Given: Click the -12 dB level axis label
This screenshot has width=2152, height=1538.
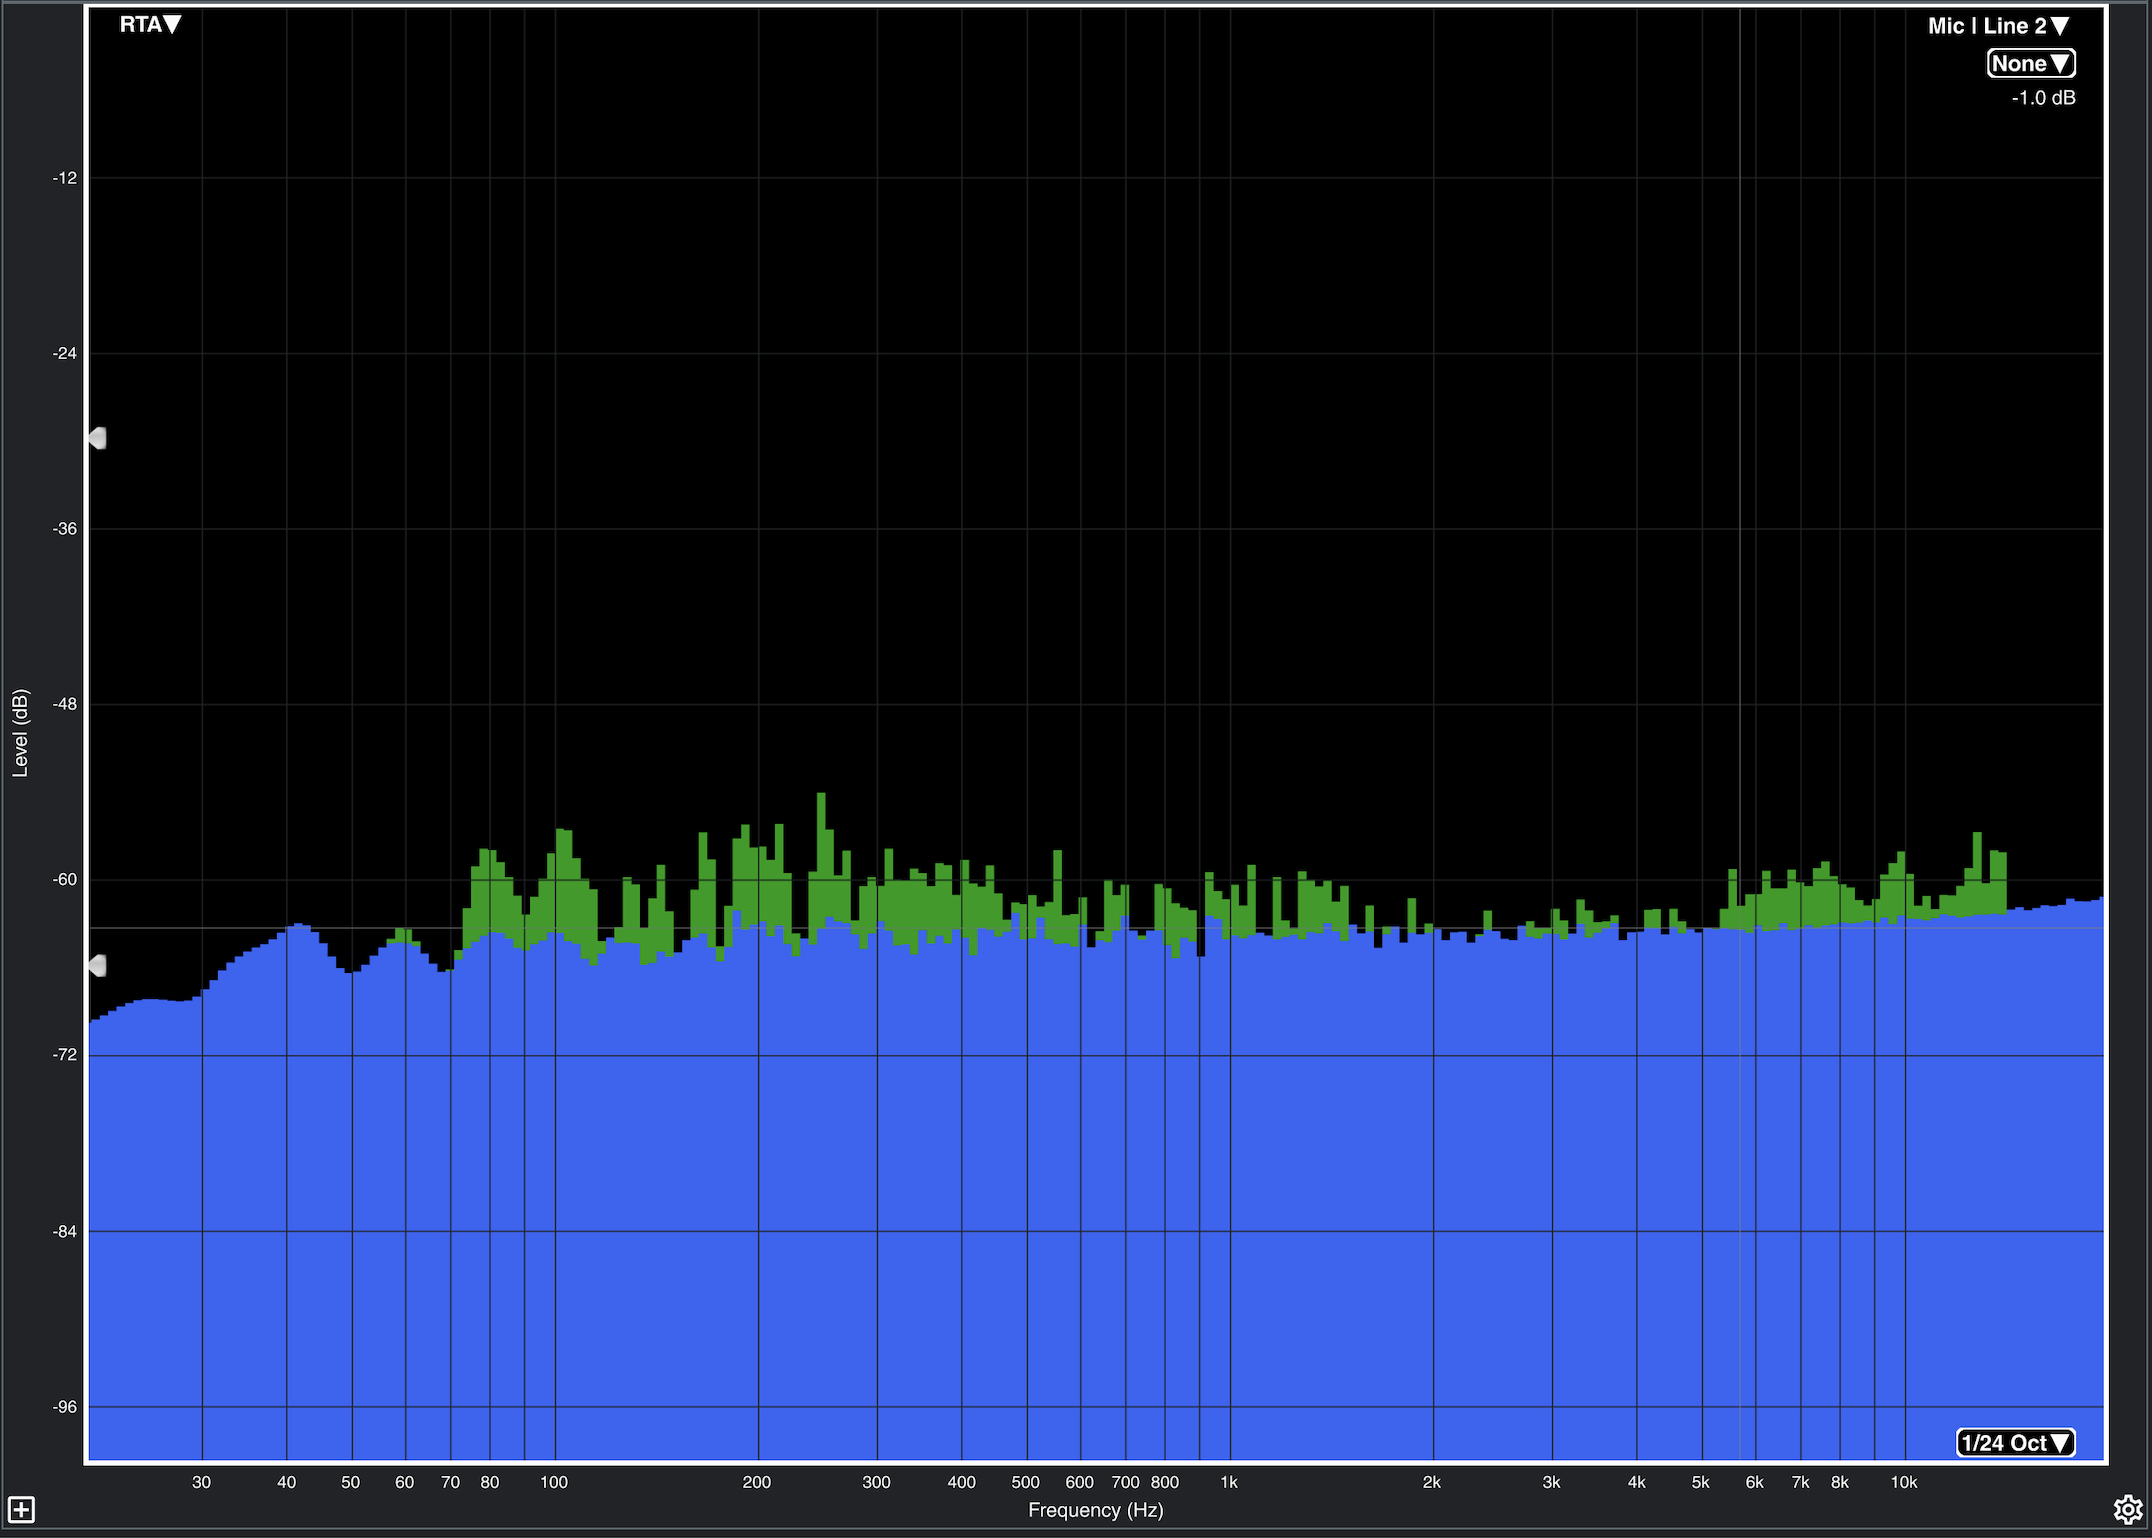Looking at the screenshot, I should tap(65, 178).
